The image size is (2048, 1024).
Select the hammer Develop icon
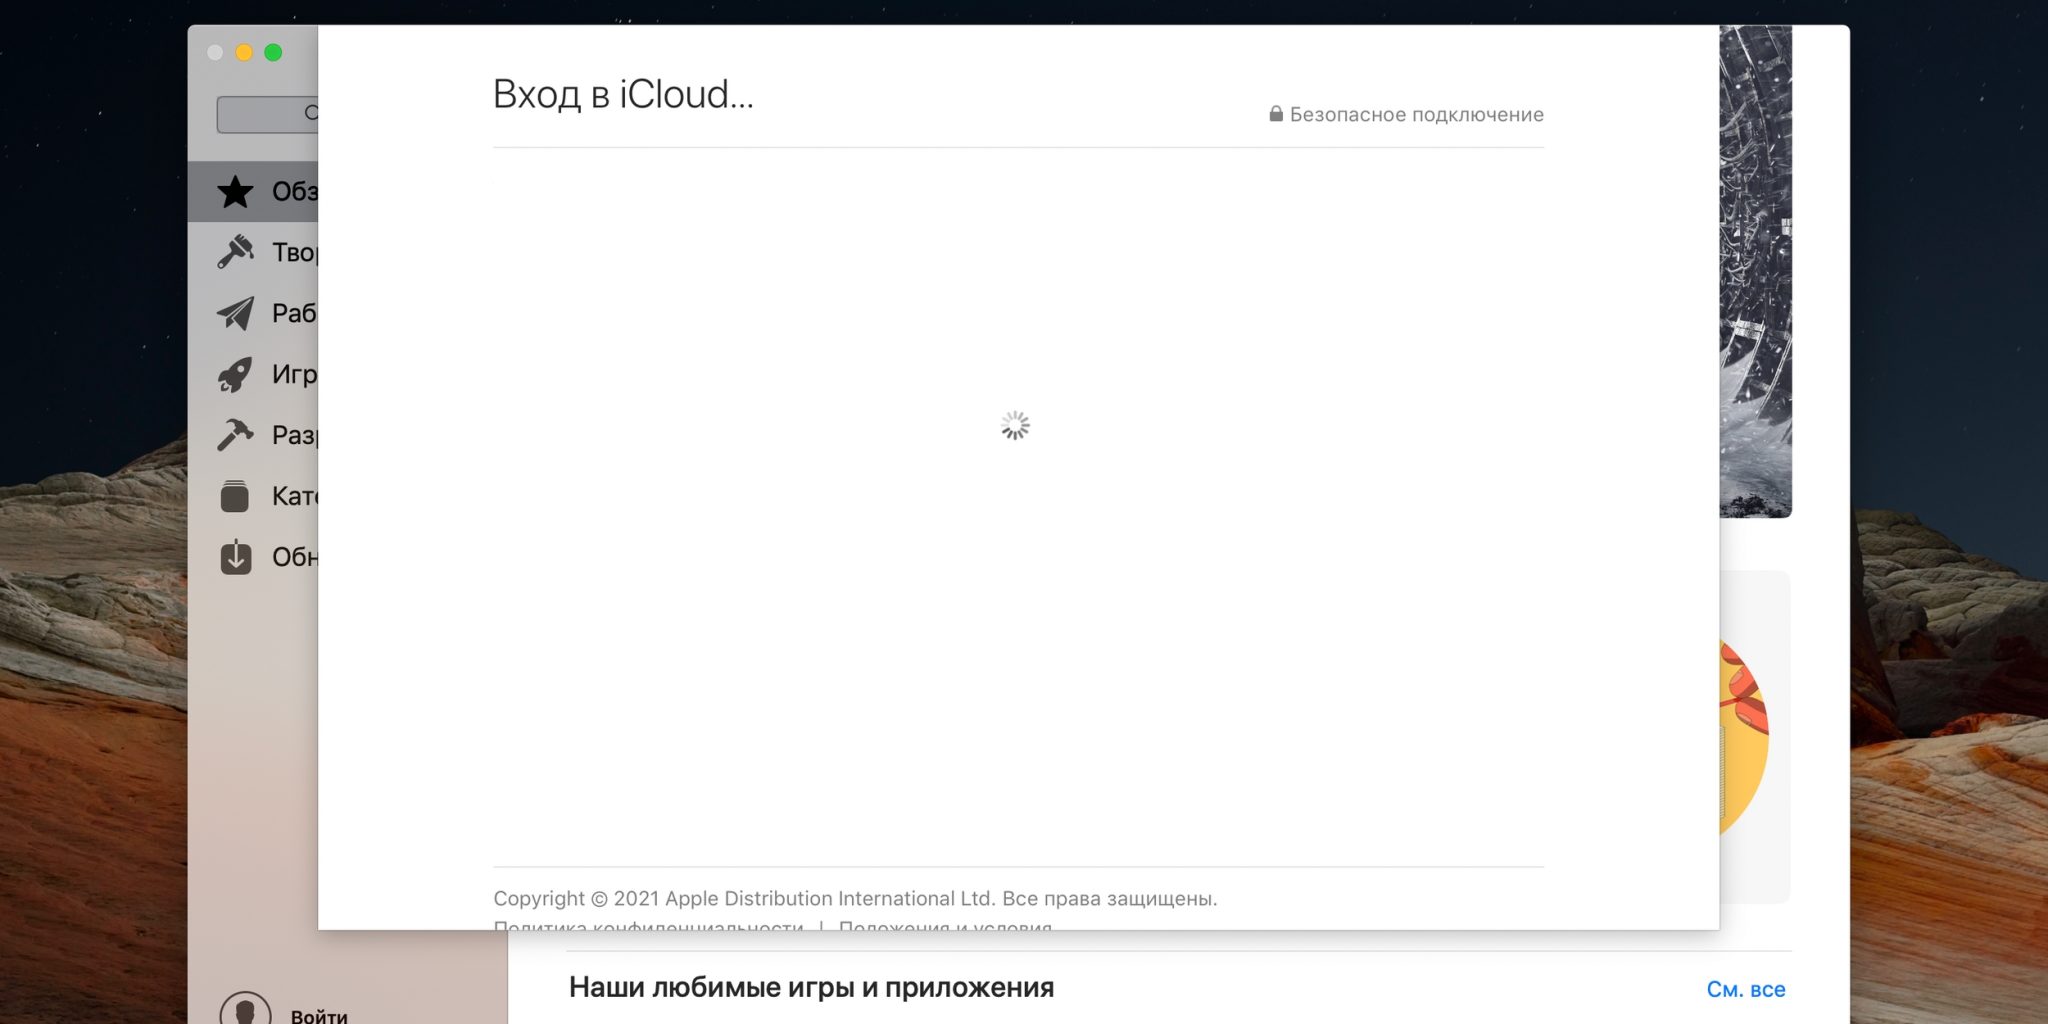click(235, 435)
